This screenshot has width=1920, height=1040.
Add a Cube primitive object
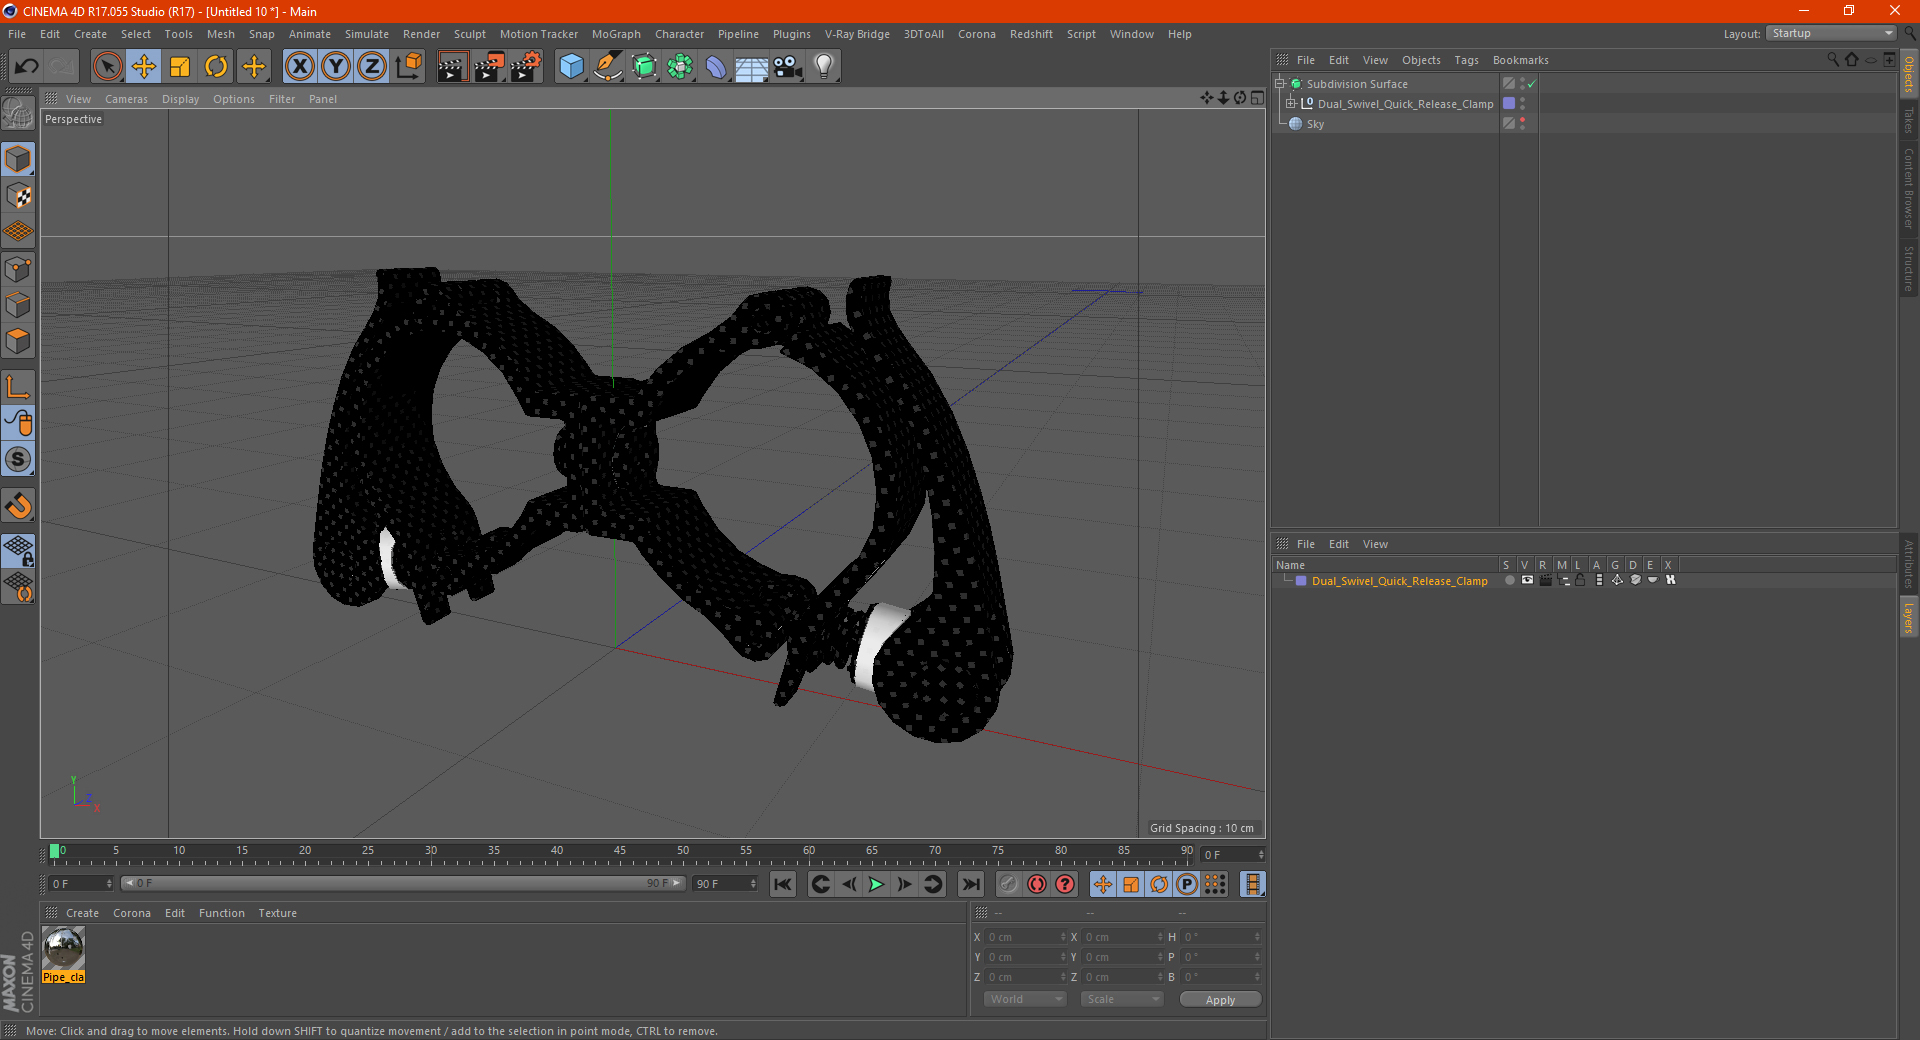pos(571,67)
